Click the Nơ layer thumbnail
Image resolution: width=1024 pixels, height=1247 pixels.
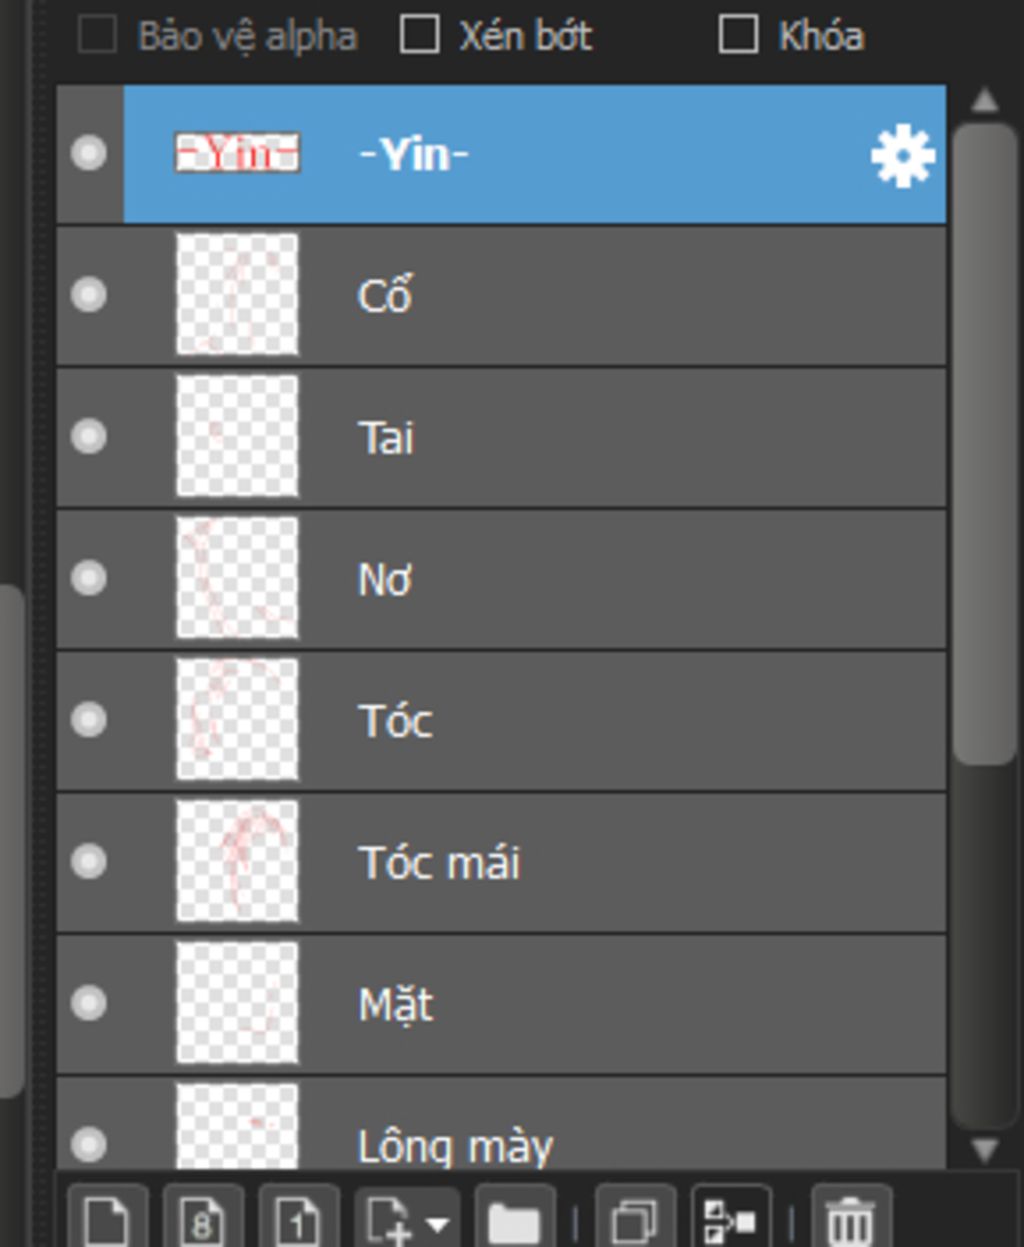[x=237, y=578]
